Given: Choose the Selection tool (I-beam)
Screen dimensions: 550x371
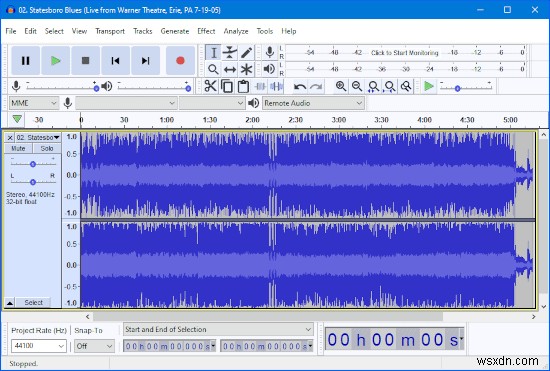Looking at the screenshot, I should pos(213,53).
